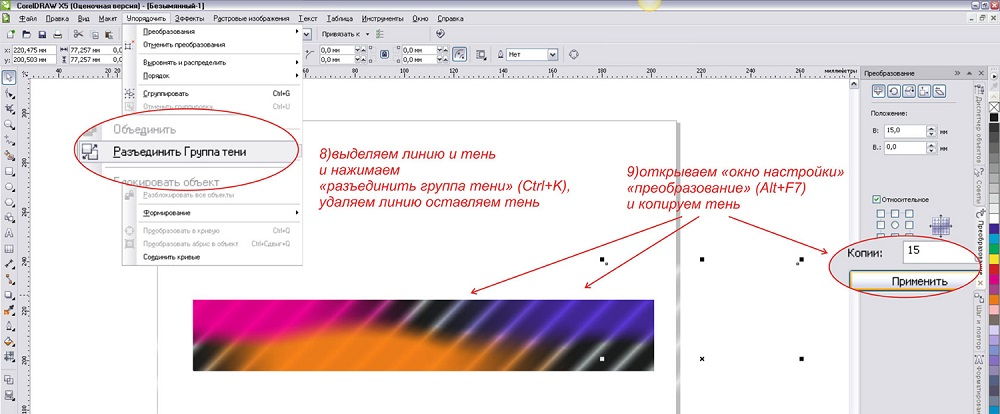This screenshot has height=414, width=1000.
Task: Check the middle-right anchor point box
Action: [x=909, y=225]
